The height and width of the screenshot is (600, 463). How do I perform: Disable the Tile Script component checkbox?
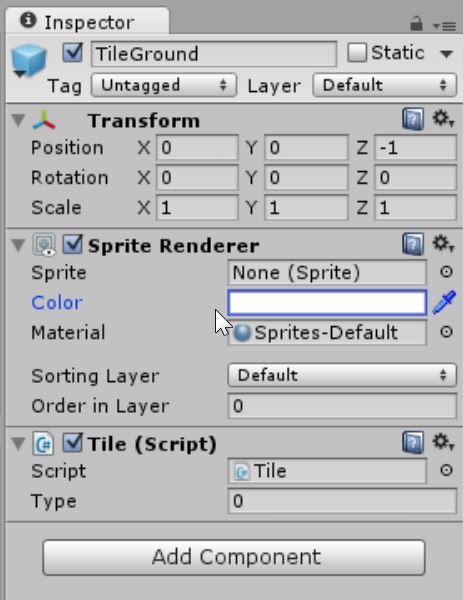73,443
